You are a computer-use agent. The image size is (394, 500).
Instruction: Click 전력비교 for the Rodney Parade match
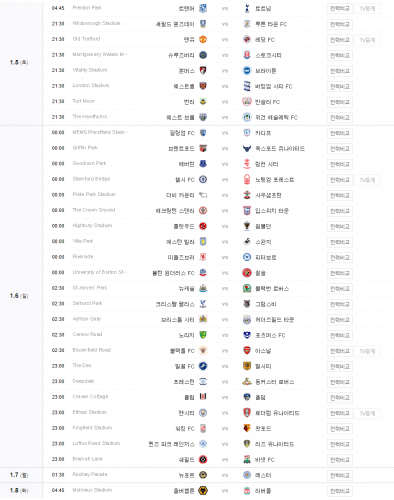pyautogui.click(x=340, y=476)
